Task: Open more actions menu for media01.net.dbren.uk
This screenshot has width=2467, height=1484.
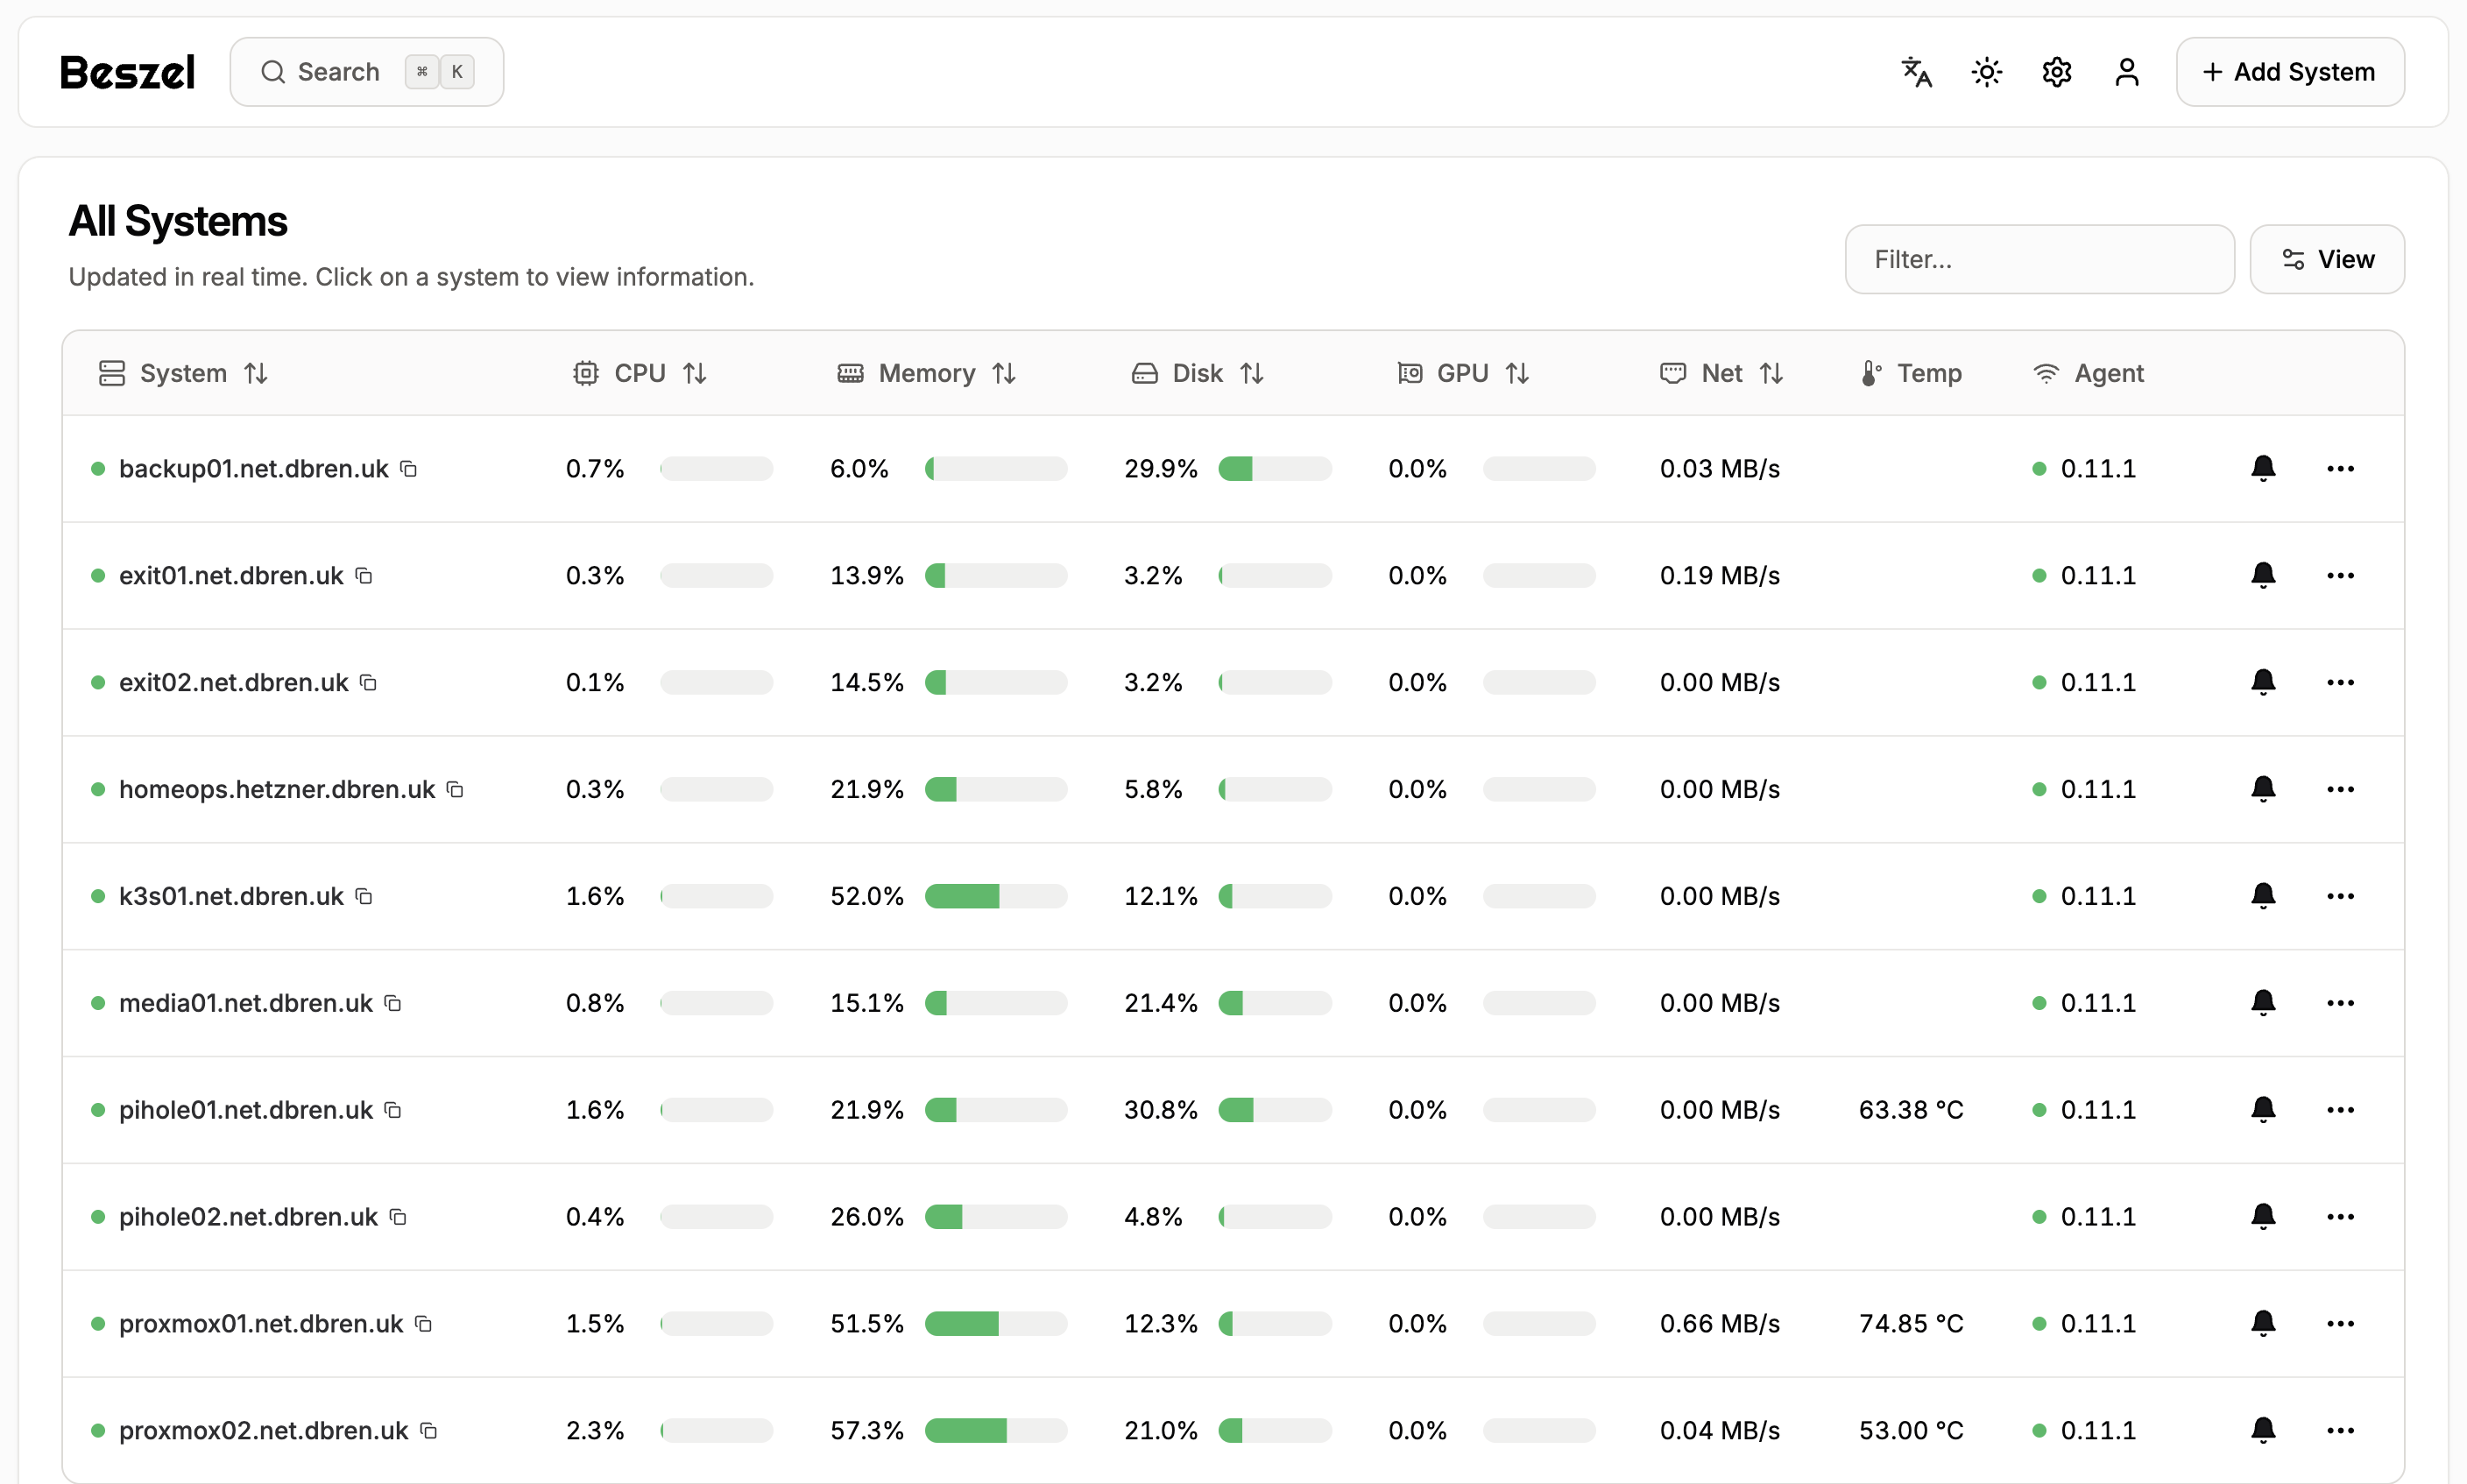Action: tap(2340, 1003)
